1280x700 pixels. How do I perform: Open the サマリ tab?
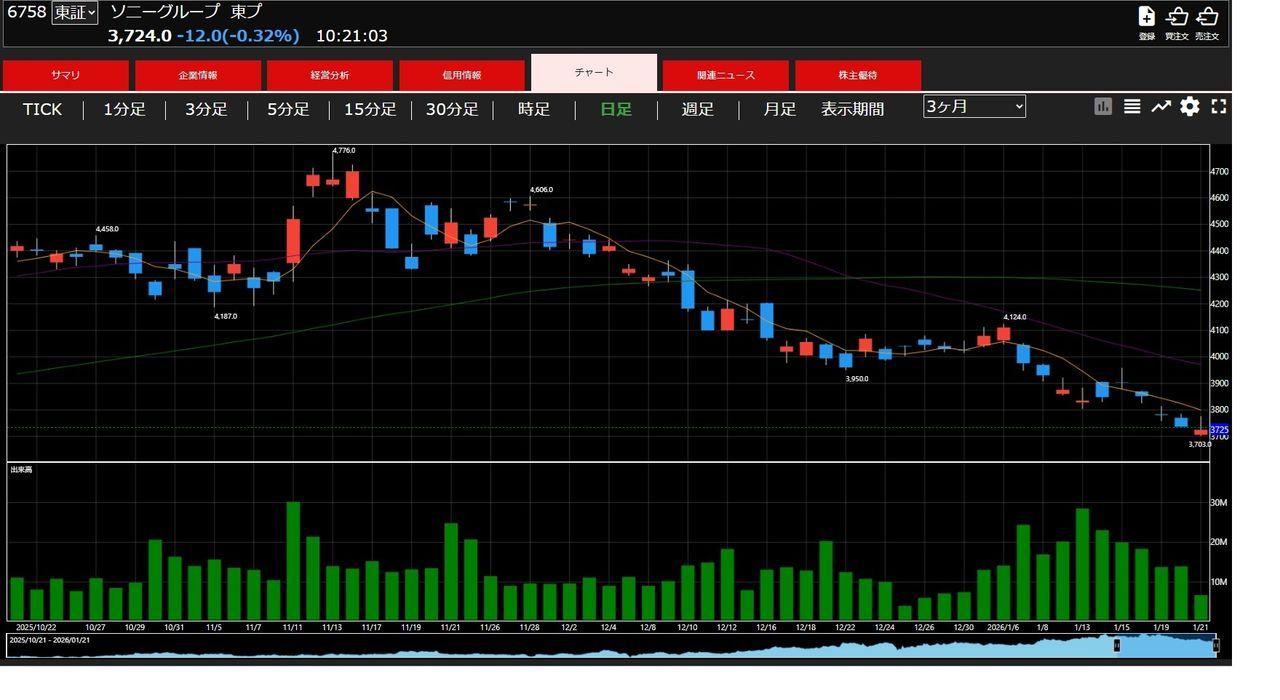click(x=66, y=75)
